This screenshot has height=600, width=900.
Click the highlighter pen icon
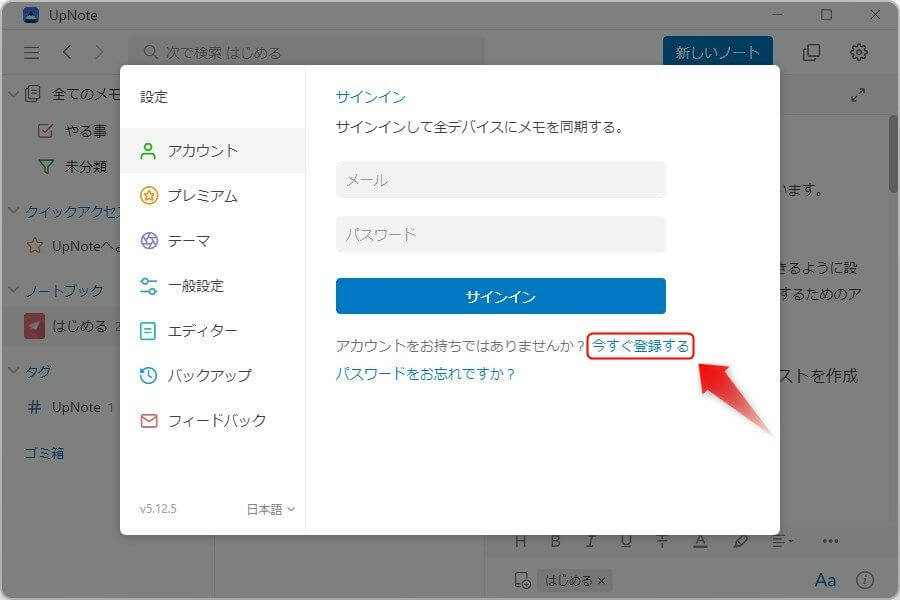point(740,541)
